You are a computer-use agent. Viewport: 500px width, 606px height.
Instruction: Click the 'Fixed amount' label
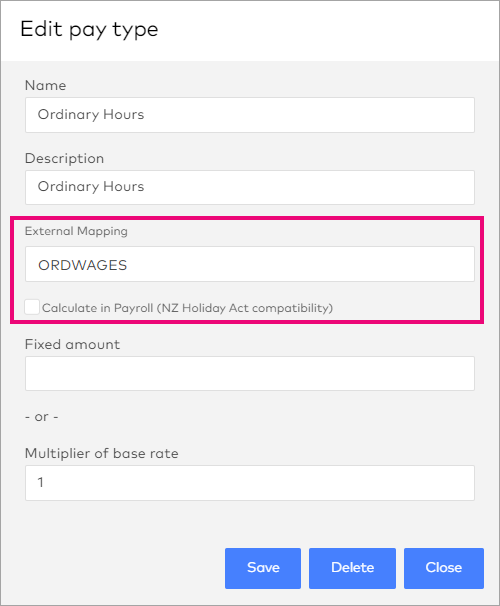click(x=72, y=344)
